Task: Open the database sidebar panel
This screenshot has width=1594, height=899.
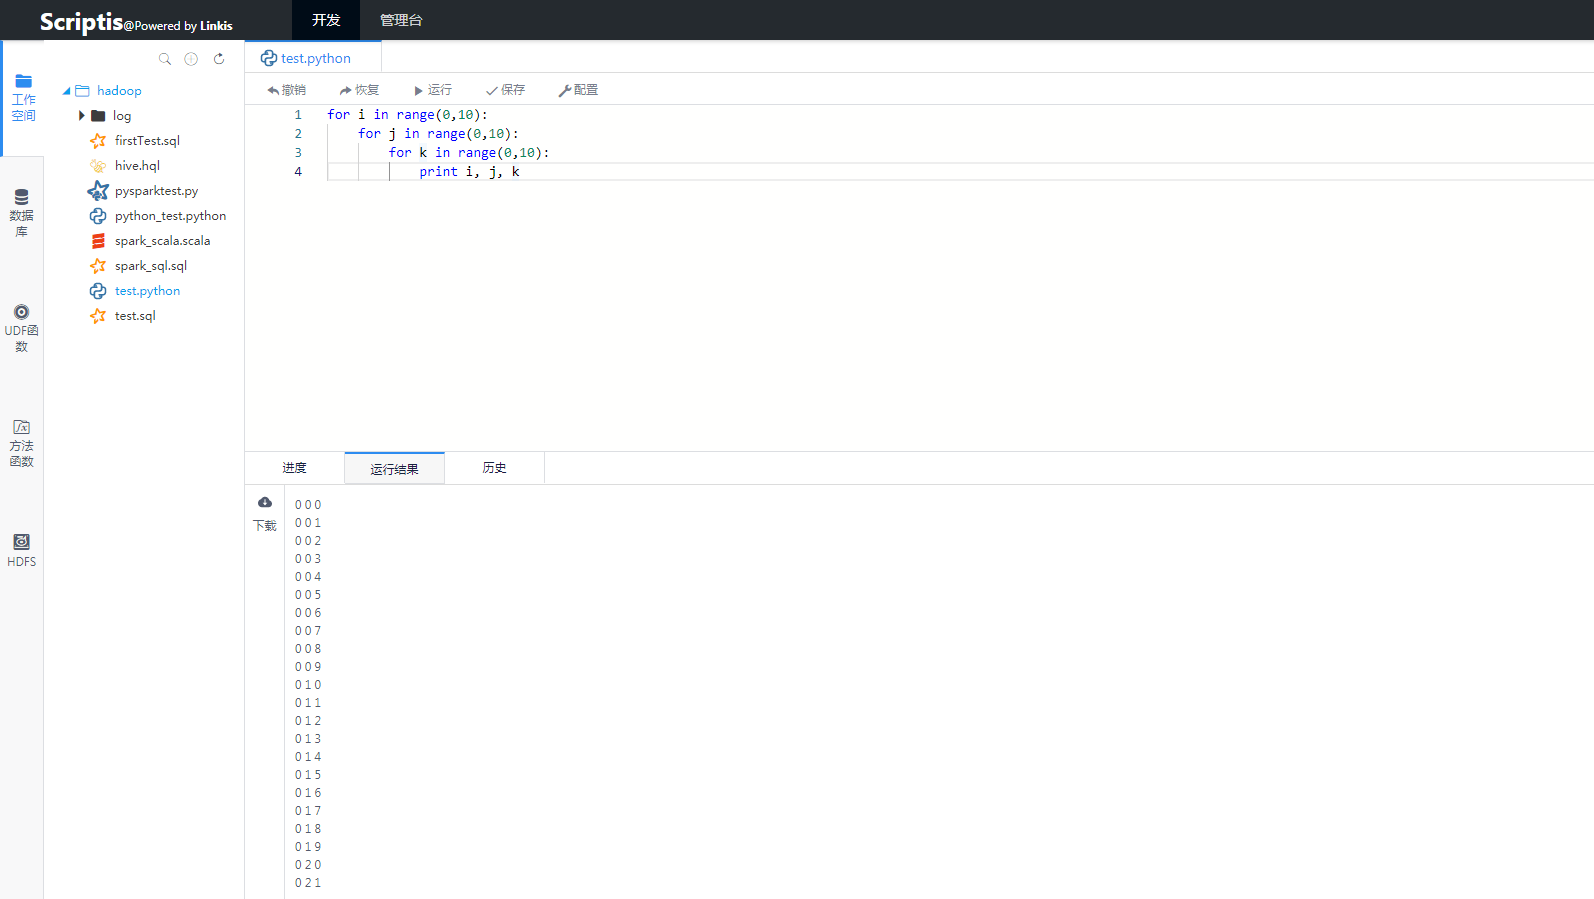Action: (x=21, y=212)
